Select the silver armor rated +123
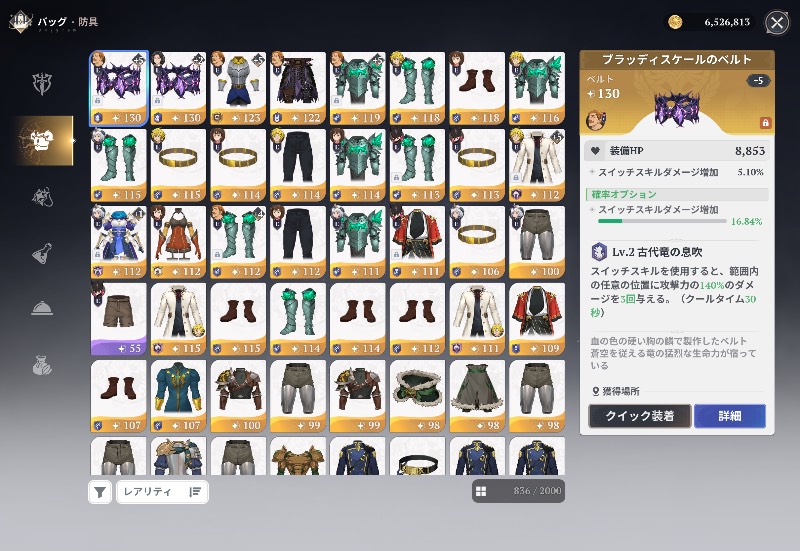Image resolution: width=800 pixels, height=551 pixels. pyautogui.click(x=238, y=88)
